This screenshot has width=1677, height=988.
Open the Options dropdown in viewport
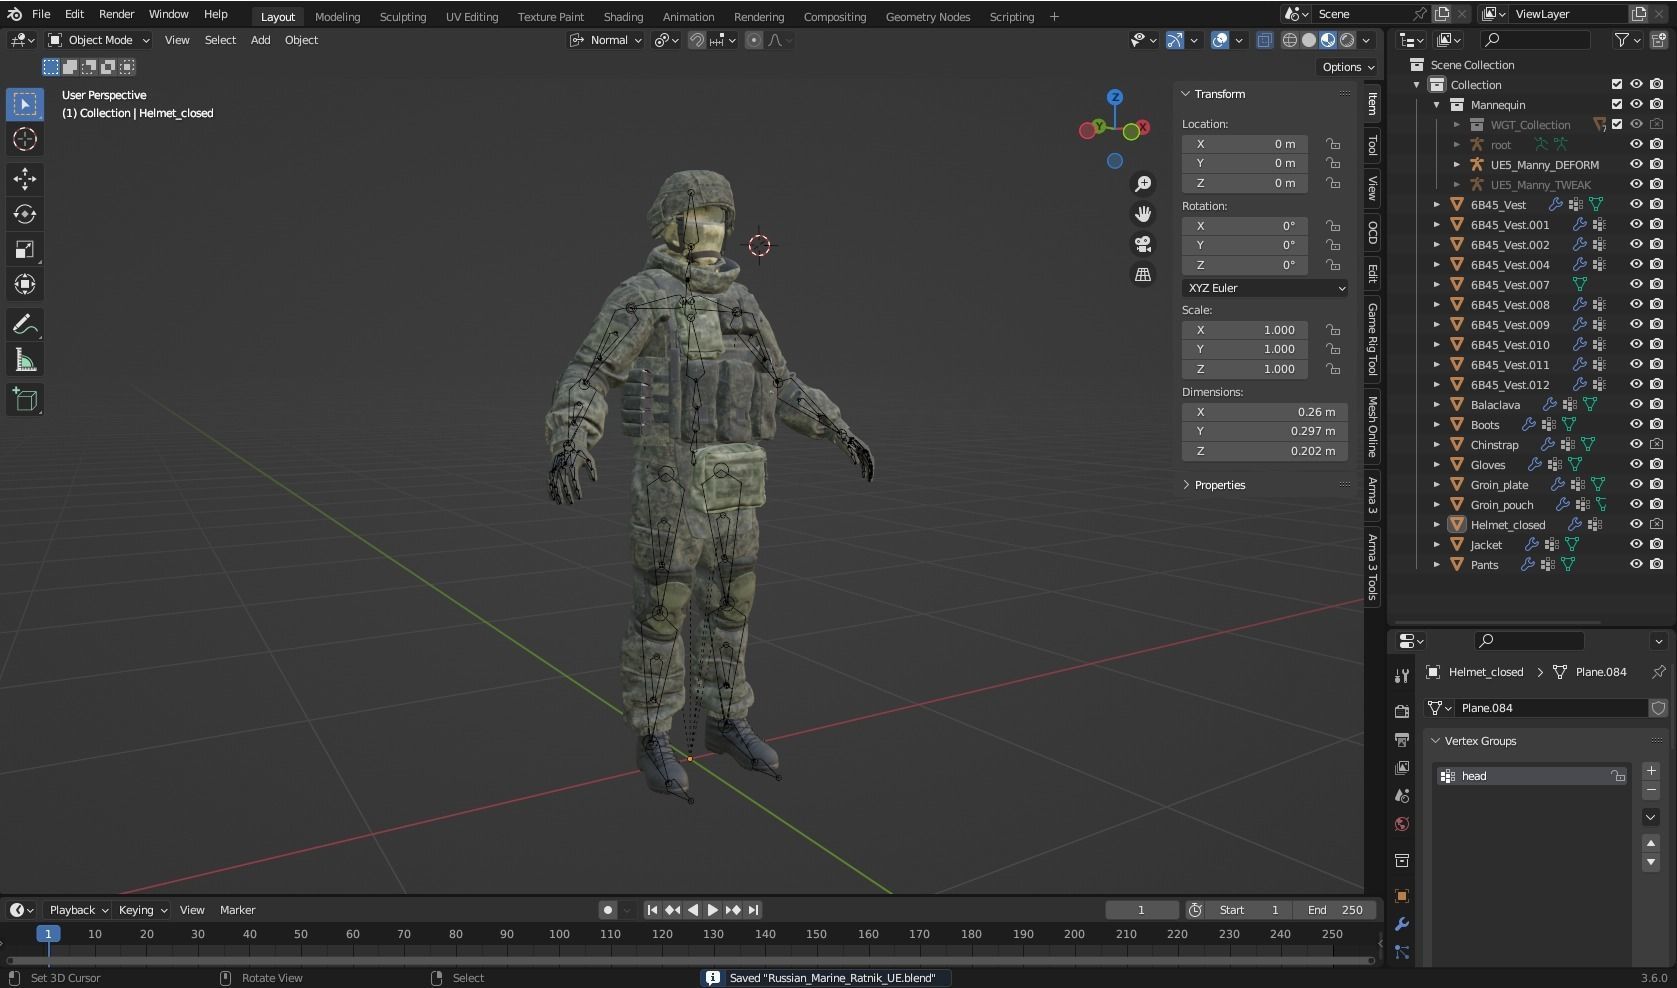click(x=1348, y=67)
